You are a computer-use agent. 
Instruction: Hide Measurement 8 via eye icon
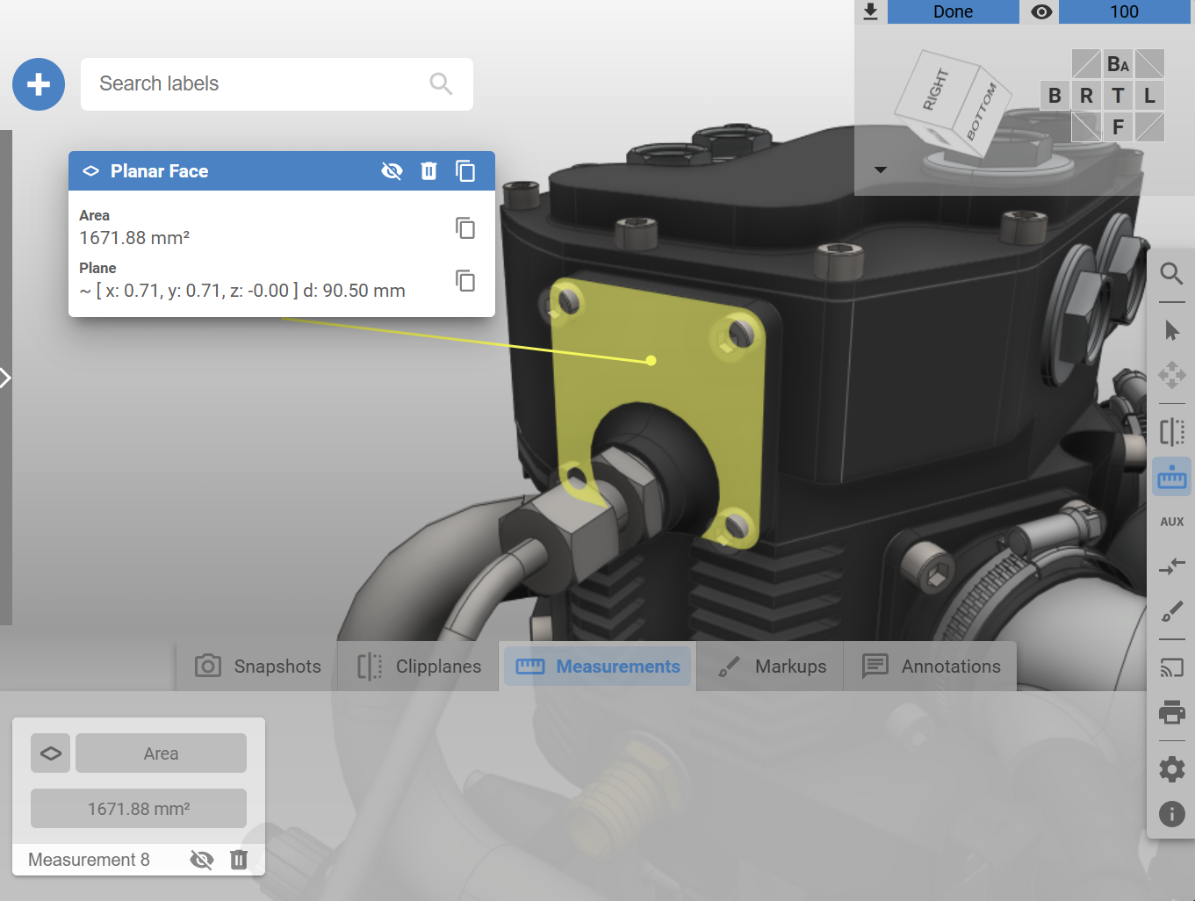(201, 860)
